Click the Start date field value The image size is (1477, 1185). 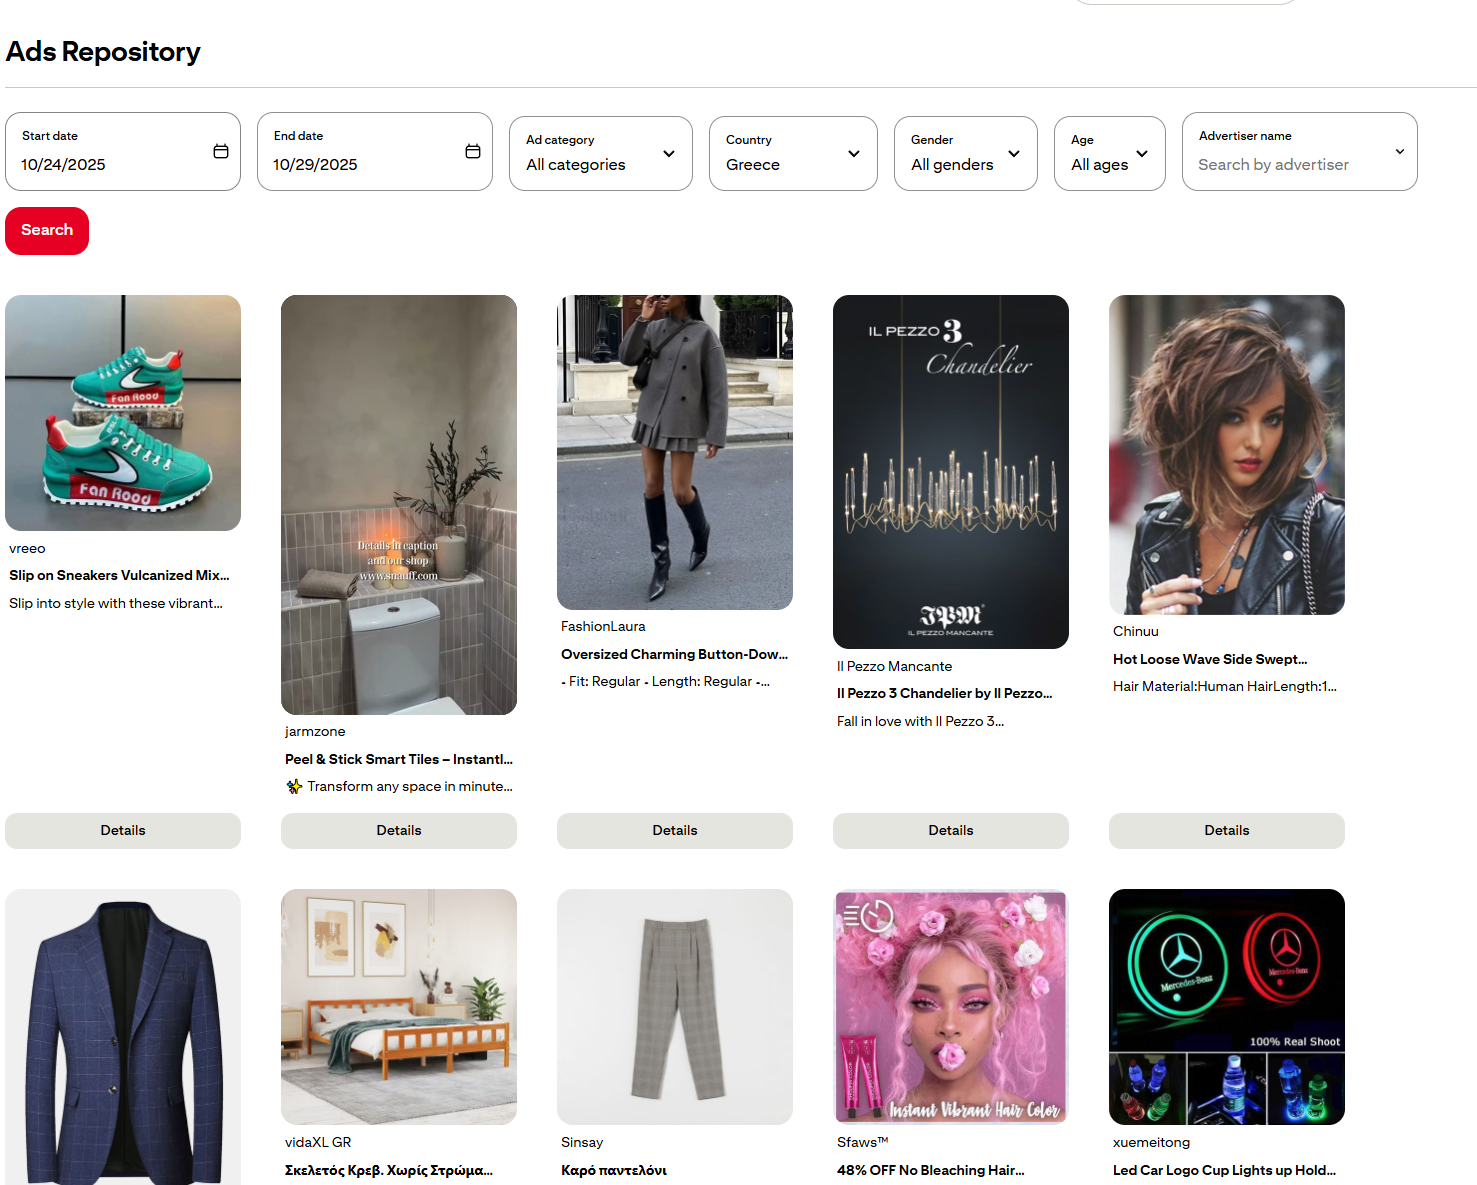pos(64,165)
